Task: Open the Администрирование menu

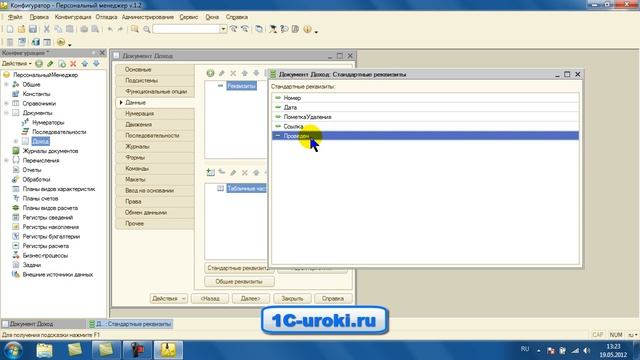Action: tap(147, 17)
